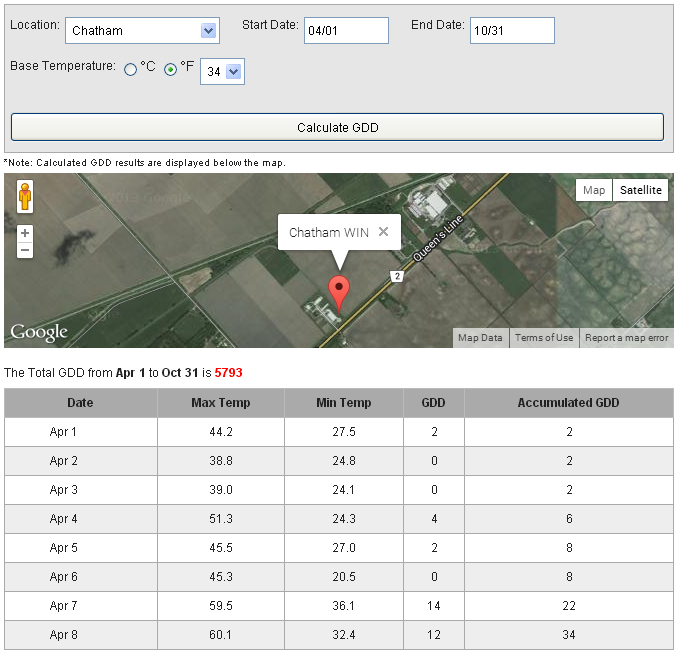
Task: Click the GDD column header
Action: (434, 403)
